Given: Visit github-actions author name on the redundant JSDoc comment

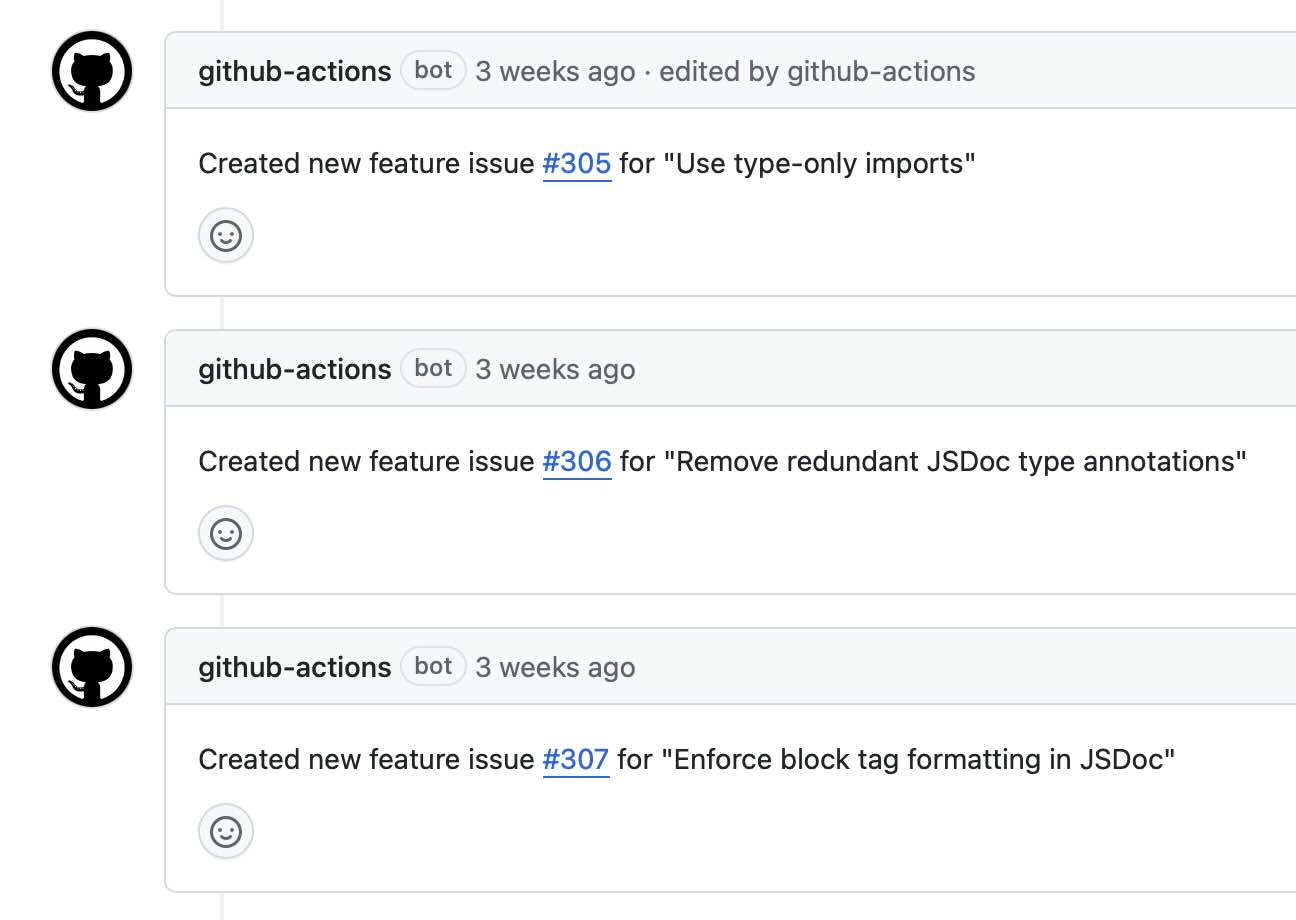Looking at the screenshot, I should (295, 369).
